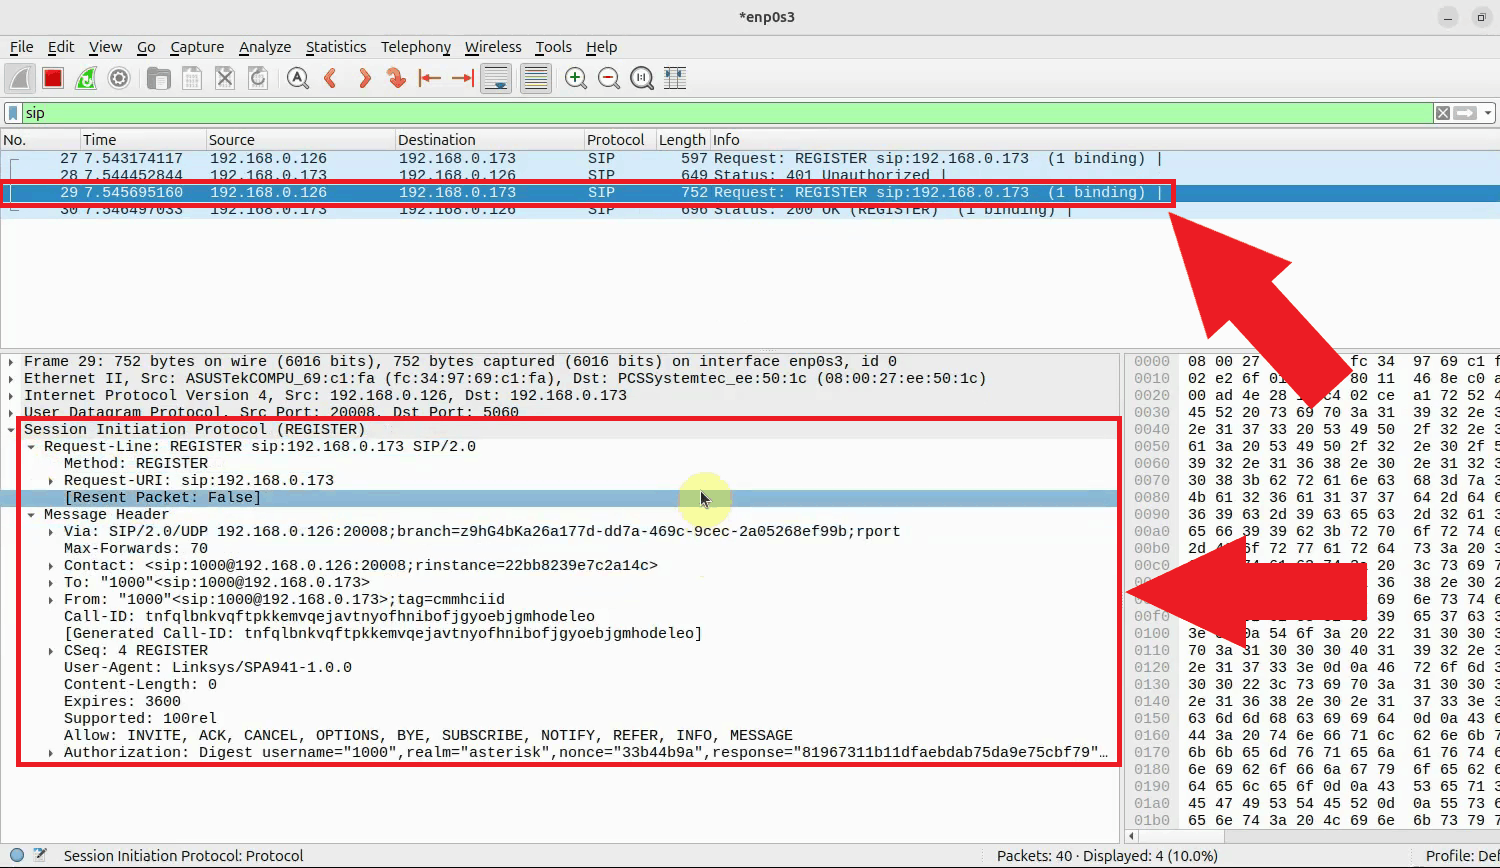Screen dimensions: 1500x868
Task: Reload this capture file icon
Action: [258, 78]
